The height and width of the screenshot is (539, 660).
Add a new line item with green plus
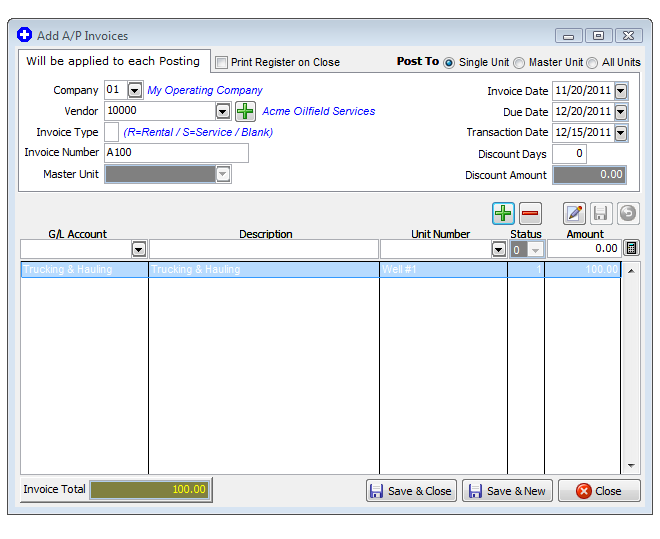tap(503, 213)
